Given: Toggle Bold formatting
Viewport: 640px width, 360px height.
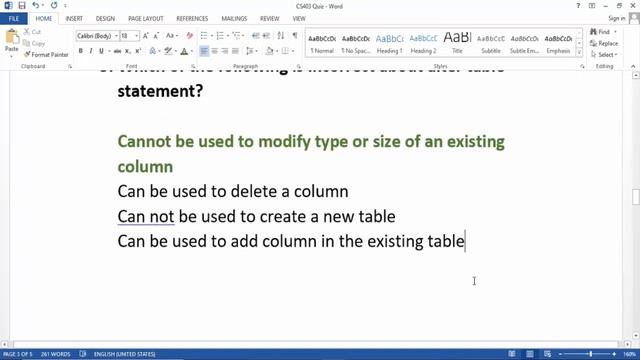Looking at the screenshot, I should coord(80,51).
